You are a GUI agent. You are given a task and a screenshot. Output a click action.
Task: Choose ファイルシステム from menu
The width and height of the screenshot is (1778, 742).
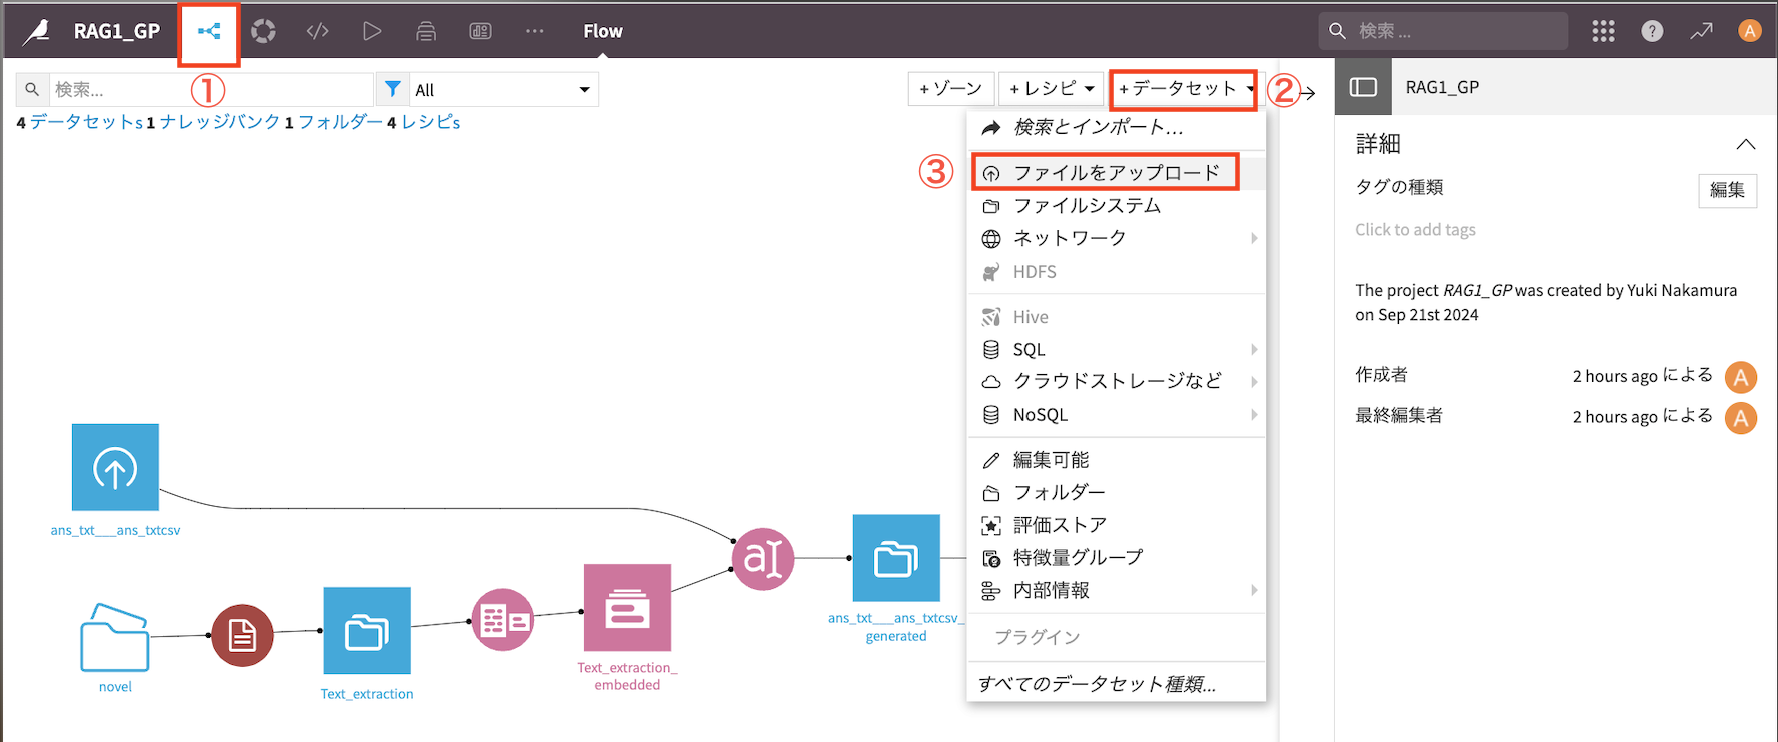click(x=1117, y=205)
